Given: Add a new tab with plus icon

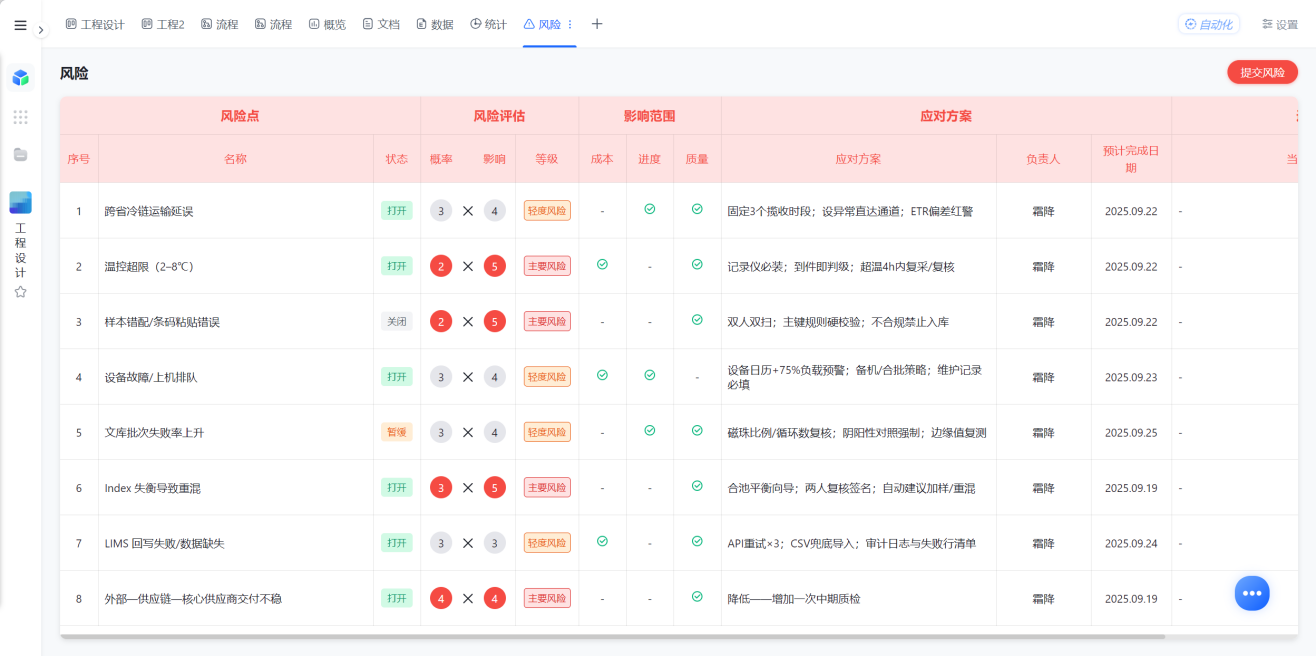Looking at the screenshot, I should tap(597, 24).
